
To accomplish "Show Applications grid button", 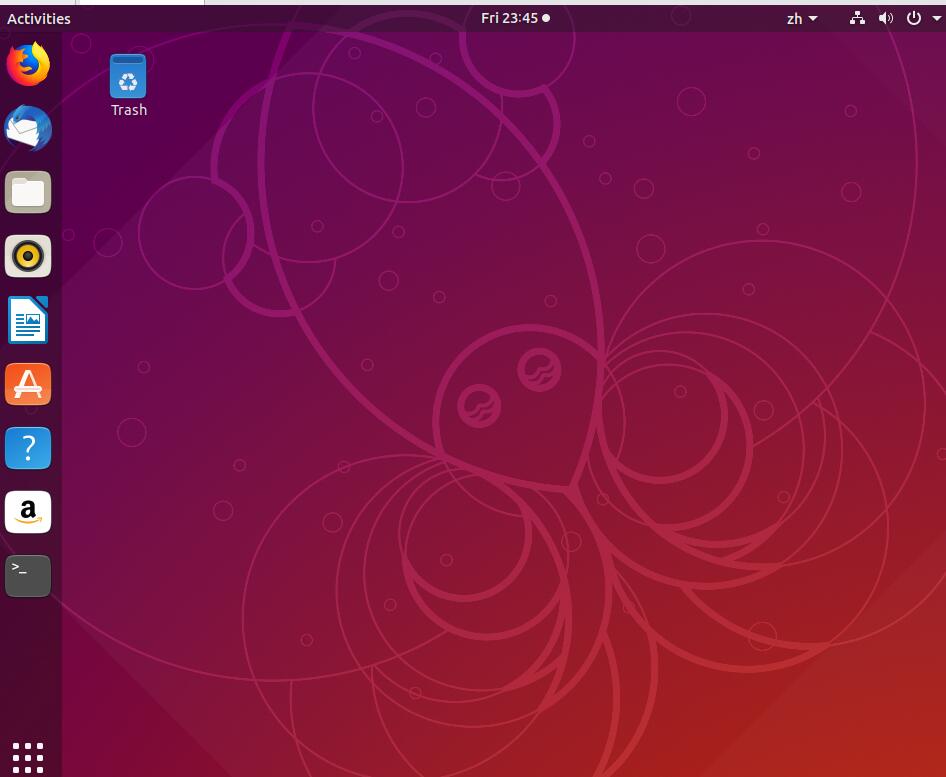I will pos(28,757).
